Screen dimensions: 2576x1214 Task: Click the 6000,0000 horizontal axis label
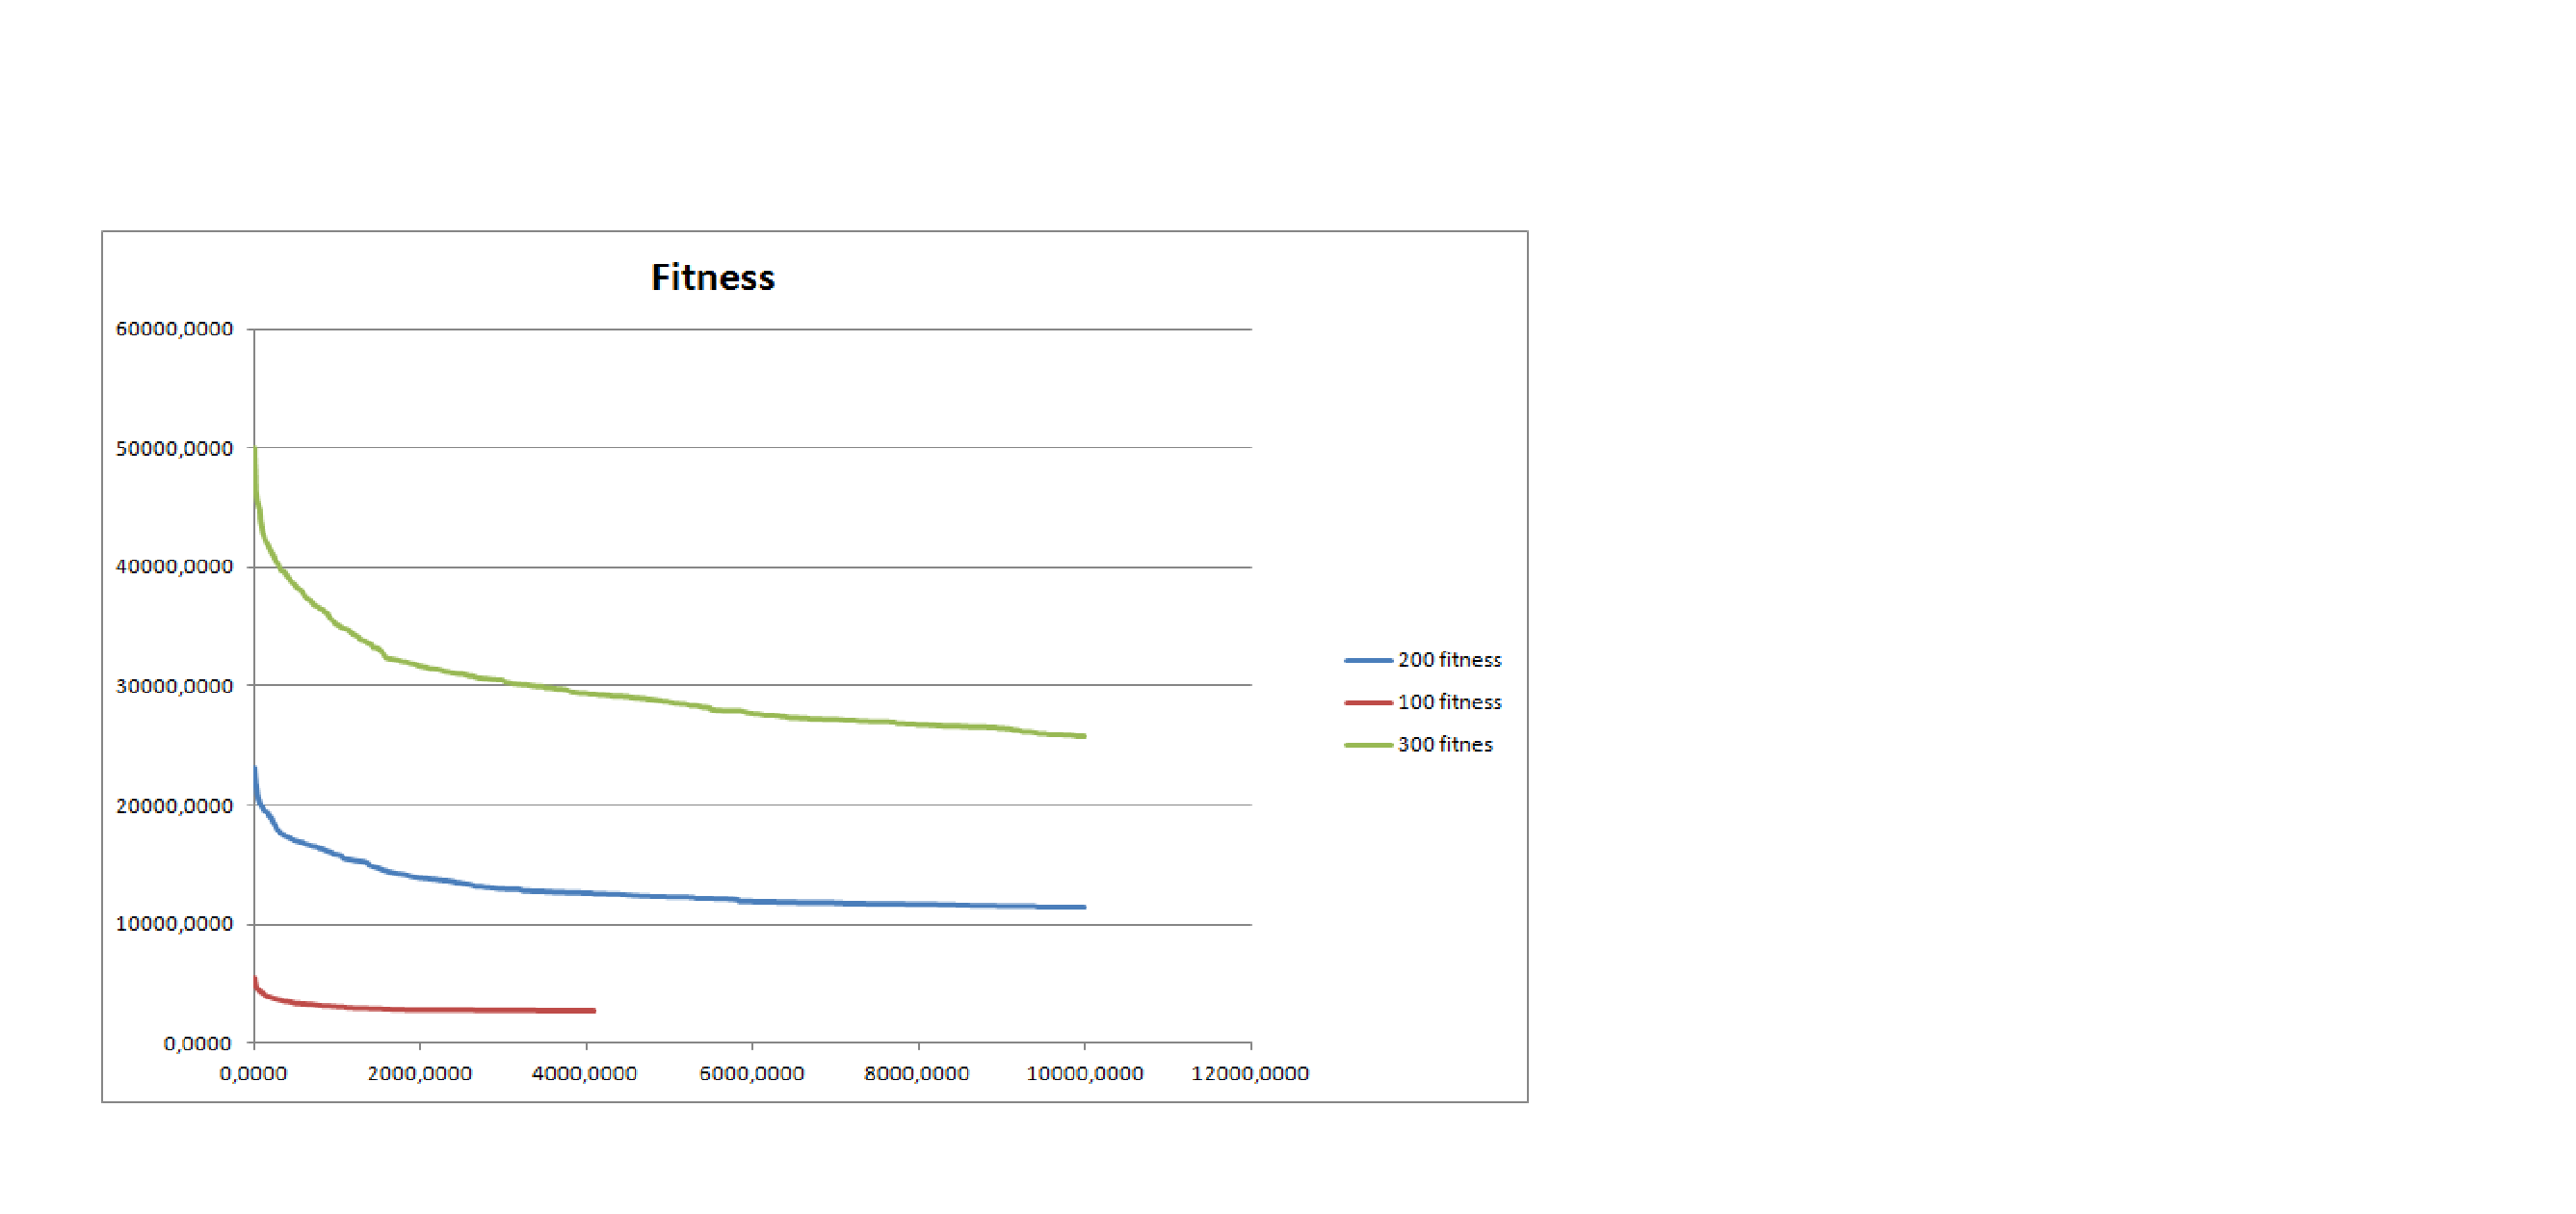coord(751,1073)
